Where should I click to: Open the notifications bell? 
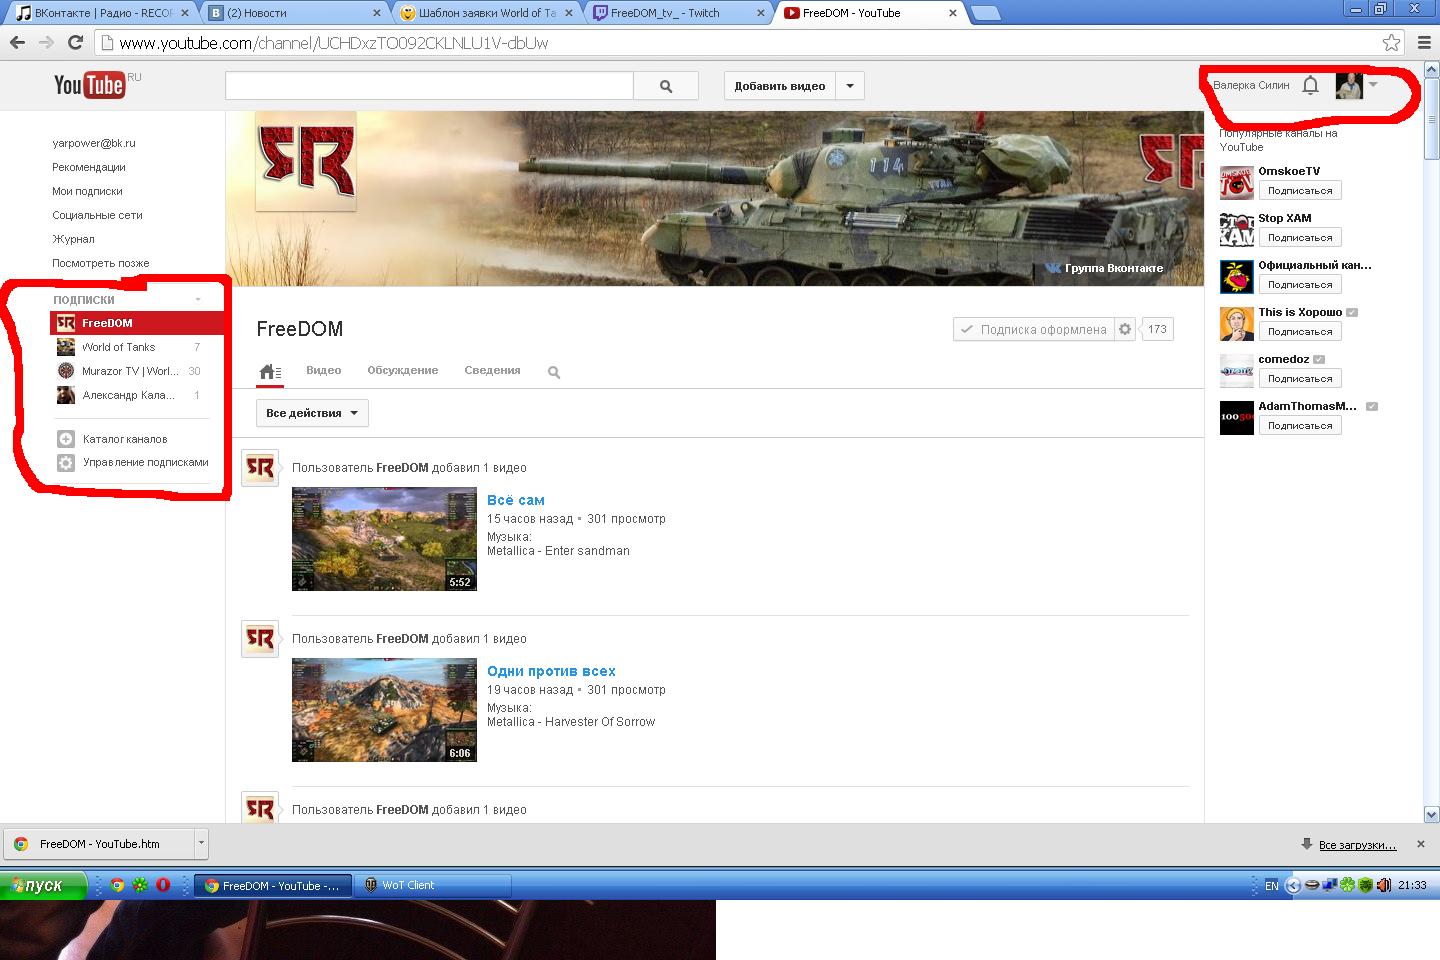click(1310, 86)
